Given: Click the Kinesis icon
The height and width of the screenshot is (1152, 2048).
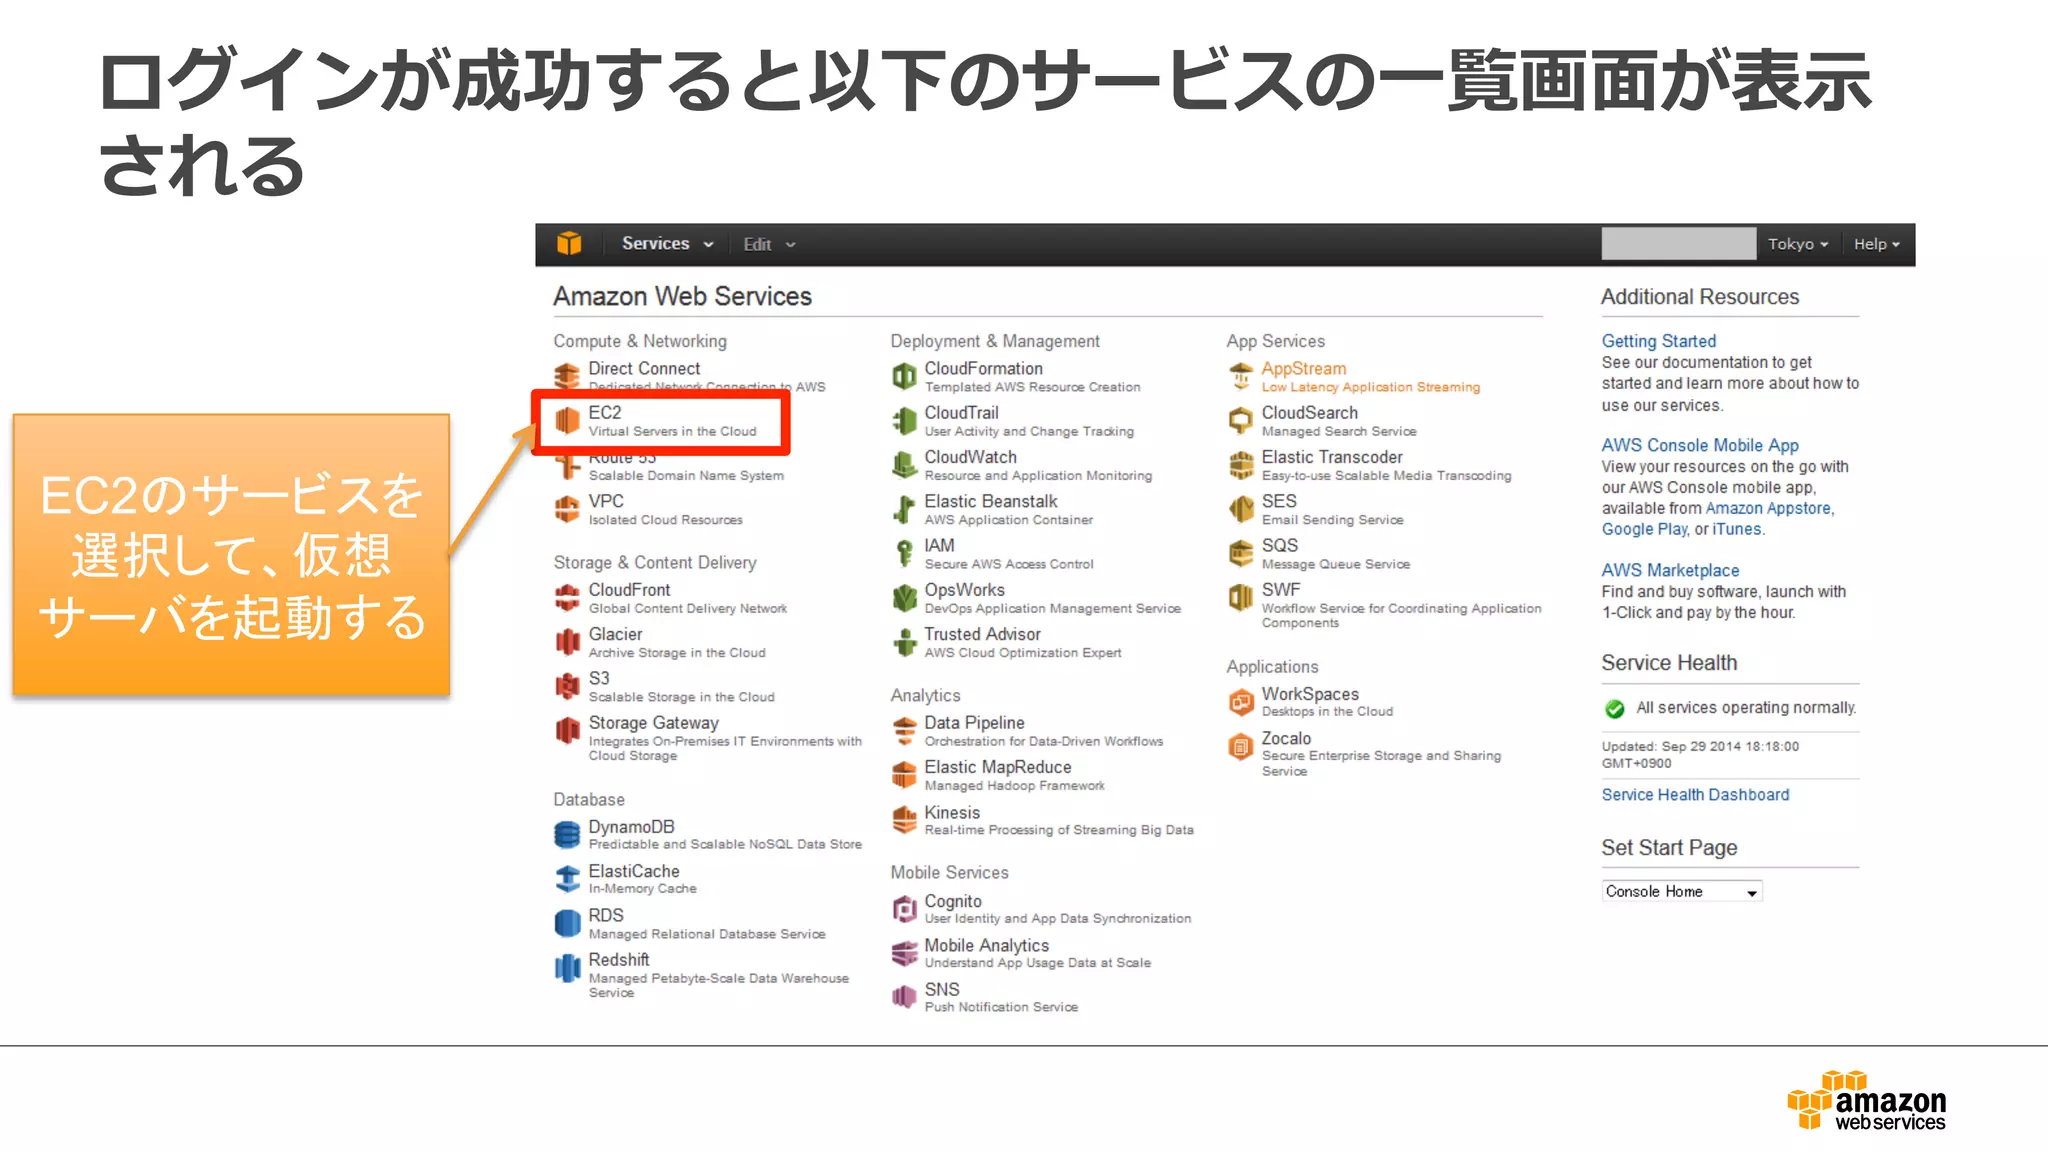Looking at the screenshot, I should pyautogui.click(x=904, y=819).
